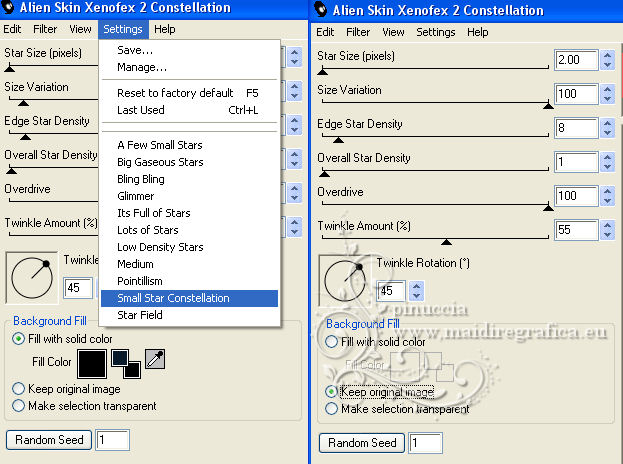The height and width of the screenshot is (464, 623).
Task: Click Size Variation slider handle in right window
Action: (x=548, y=106)
